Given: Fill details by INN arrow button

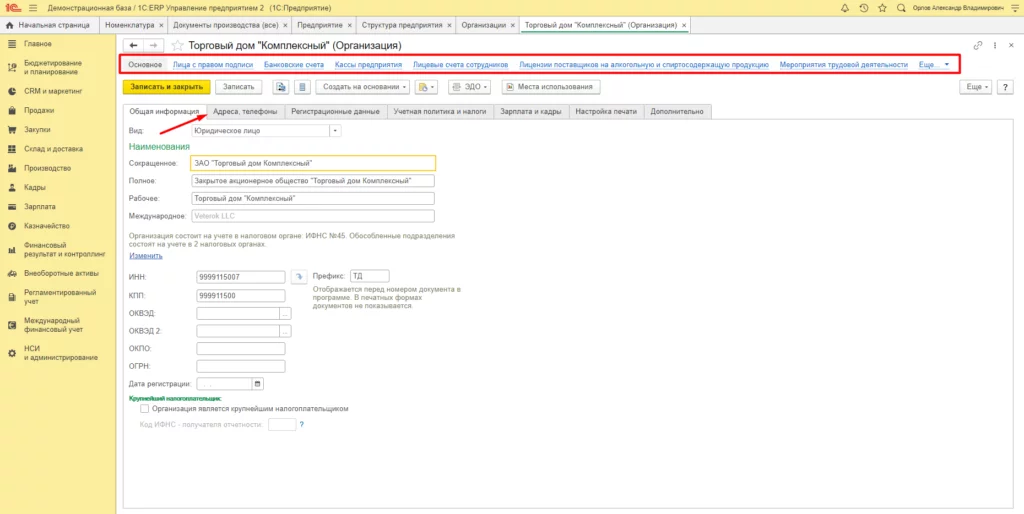Looking at the screenshot, I should [x=298, y=277].
